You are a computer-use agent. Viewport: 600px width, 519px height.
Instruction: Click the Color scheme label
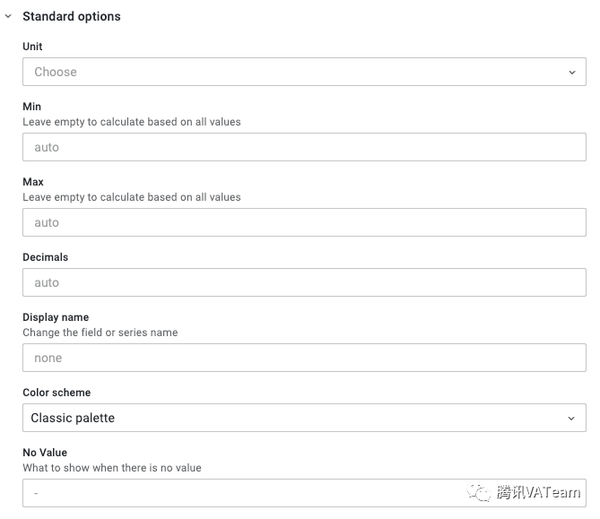57,393
